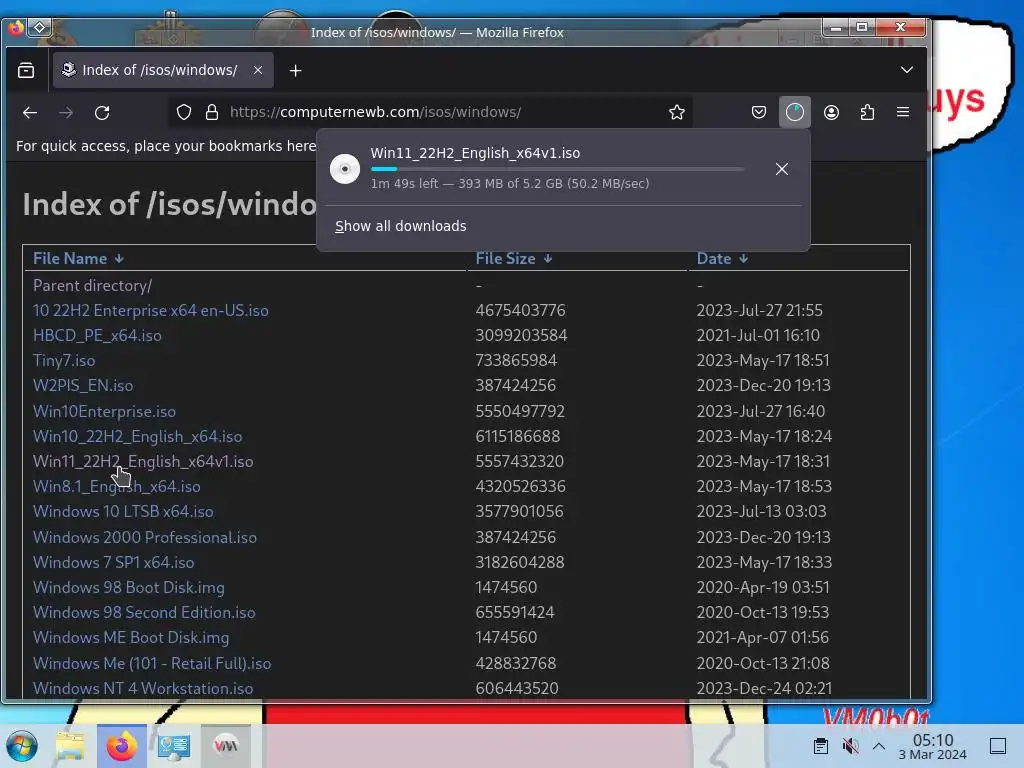The height and width of the screenshot is (768, 1024).
Task: Select the Index of /isos/windows/ tab
Action: (x=163, y=70)
